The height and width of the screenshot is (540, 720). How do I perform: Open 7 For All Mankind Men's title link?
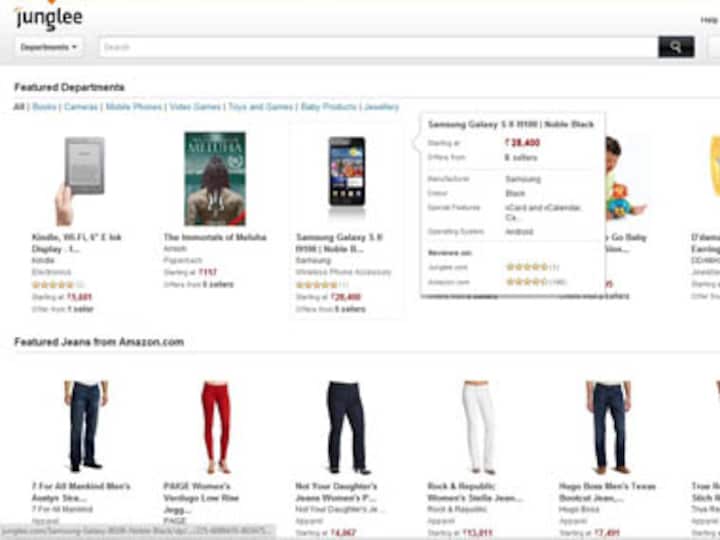(81, 492)
